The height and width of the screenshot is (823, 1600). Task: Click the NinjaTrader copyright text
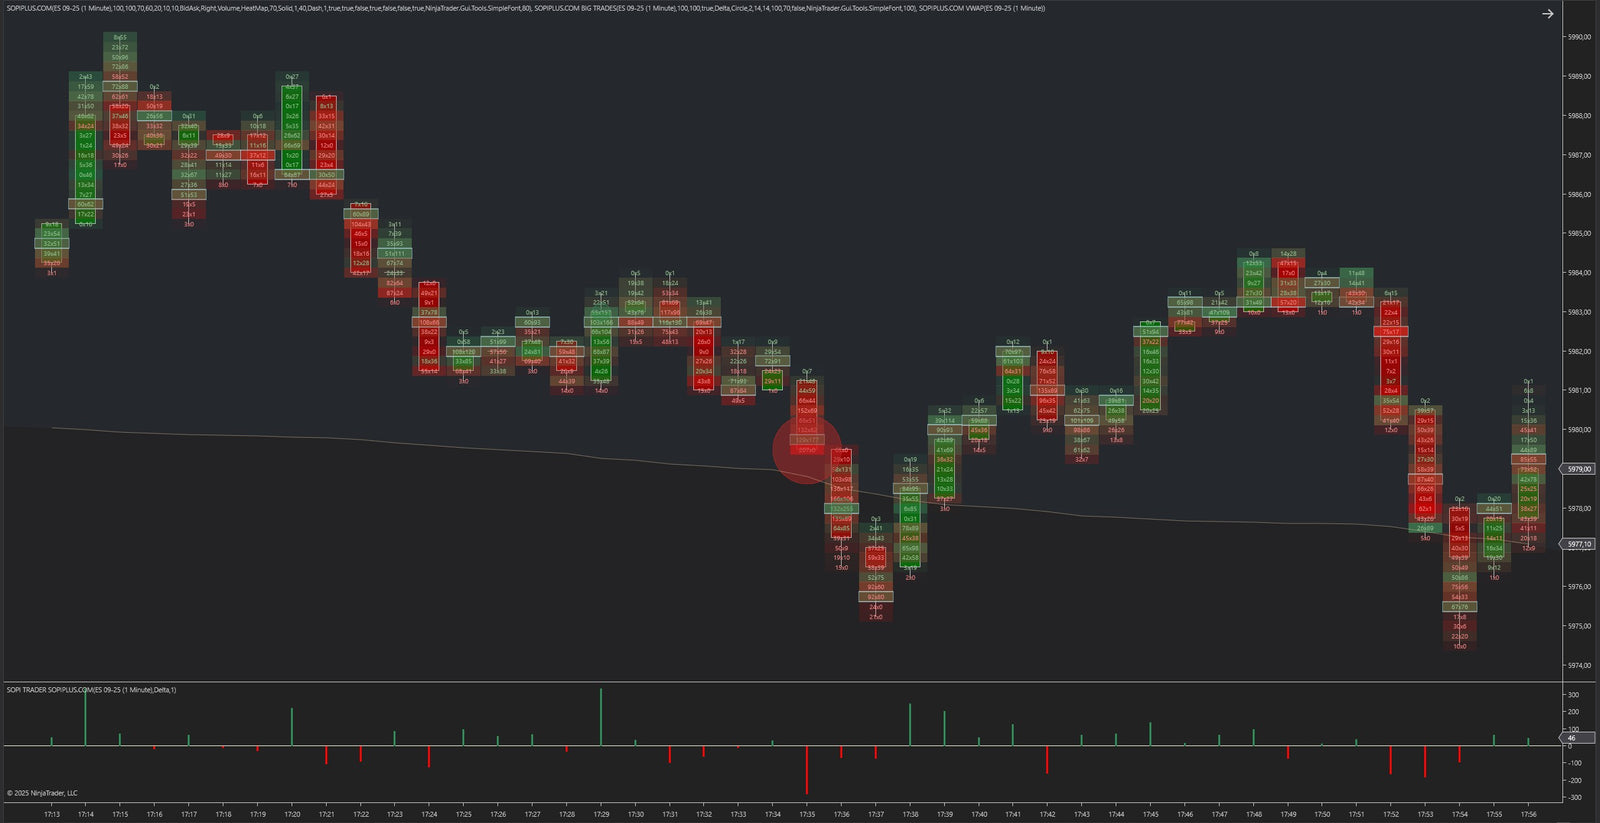point(42,793)
